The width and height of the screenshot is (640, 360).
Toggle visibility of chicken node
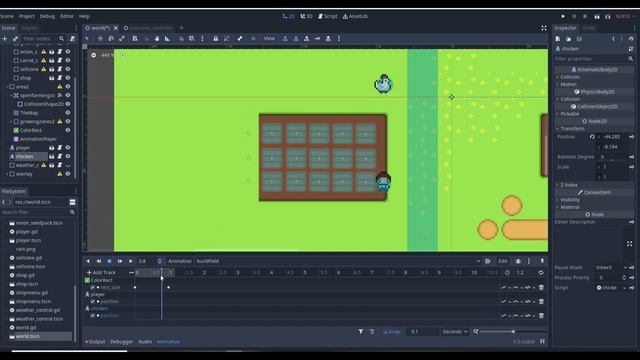pyautogui.click(x=68, y=156)
